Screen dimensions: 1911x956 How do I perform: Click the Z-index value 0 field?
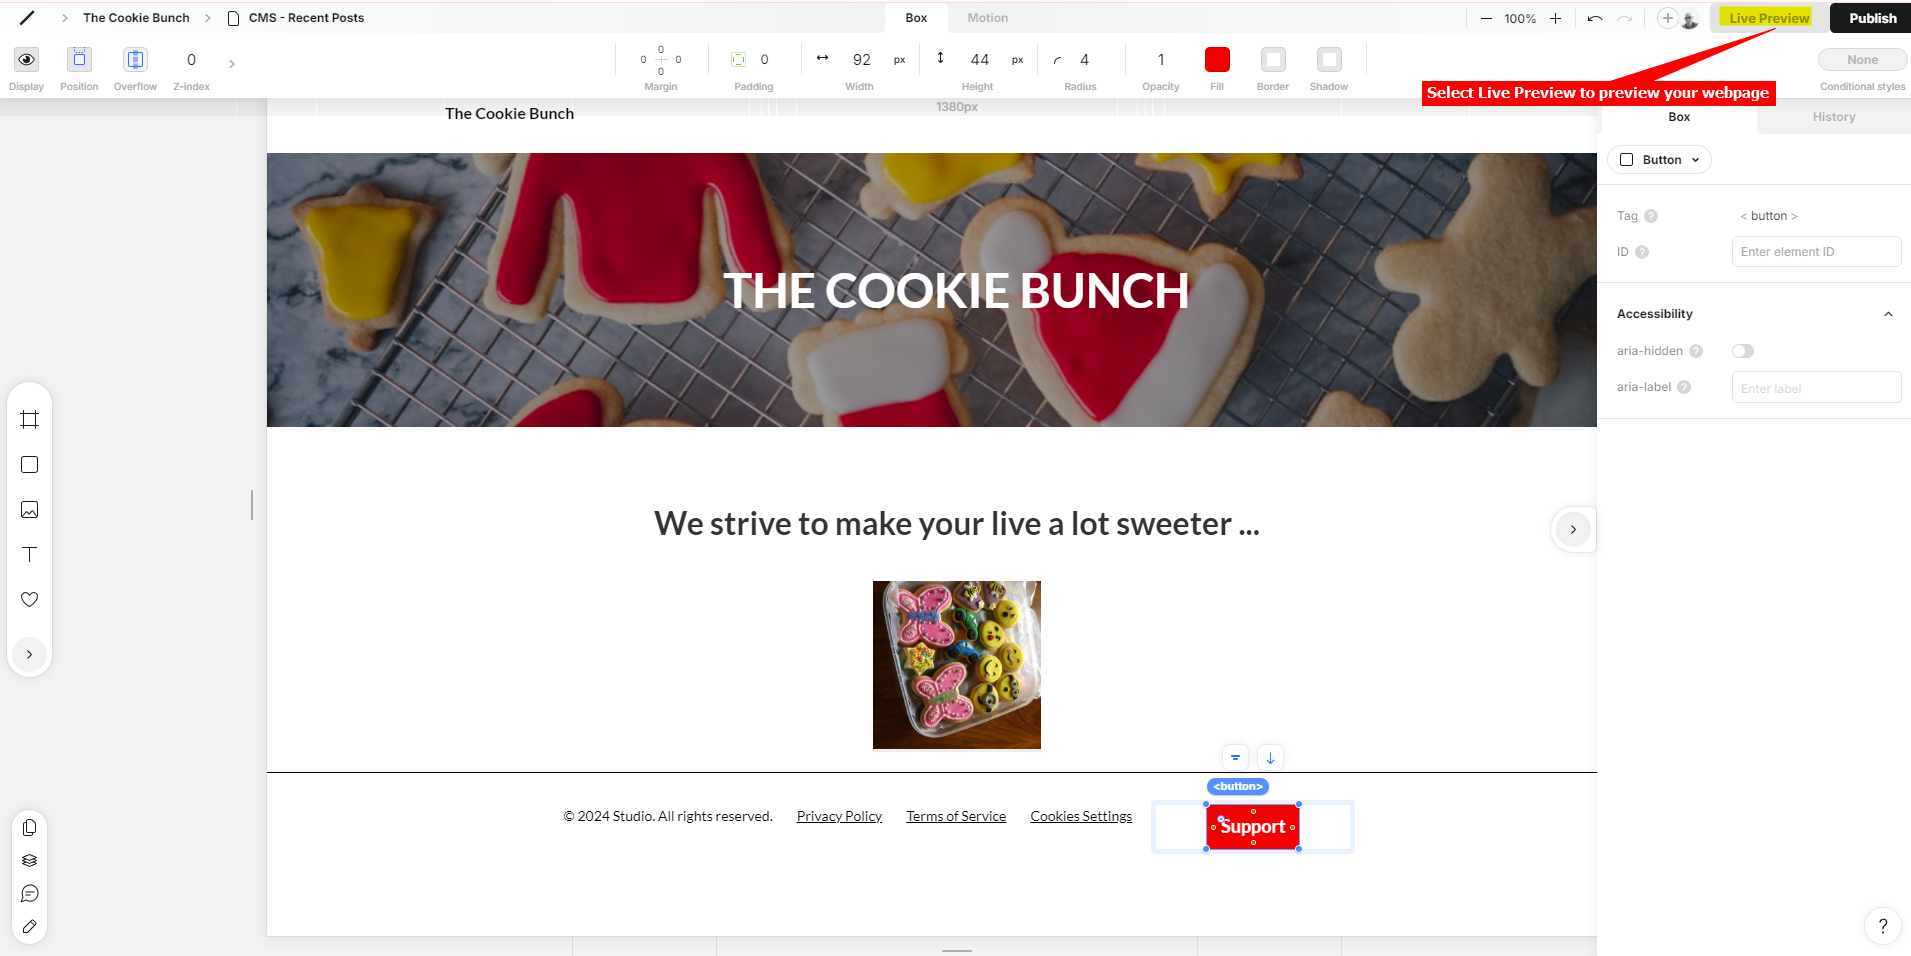(191, 60)
